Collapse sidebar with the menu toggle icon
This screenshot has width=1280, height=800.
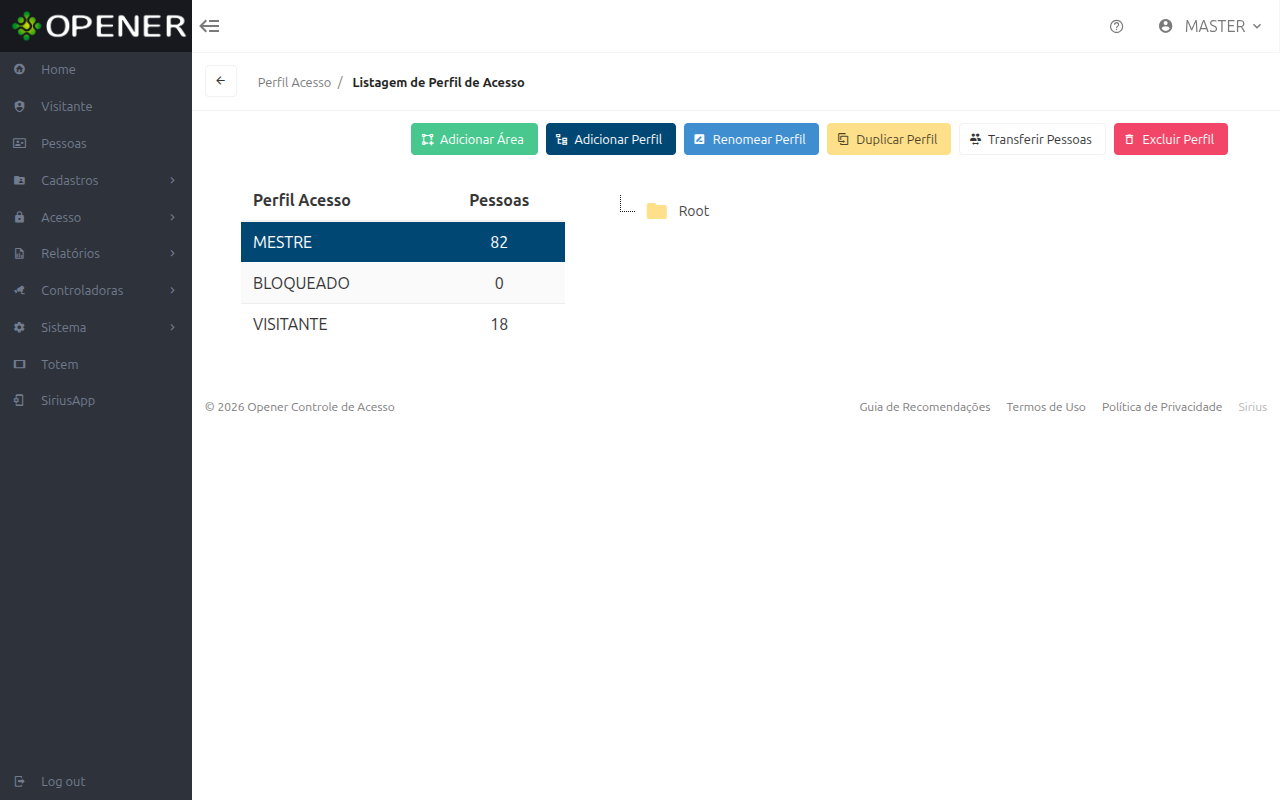coord(210,26)
